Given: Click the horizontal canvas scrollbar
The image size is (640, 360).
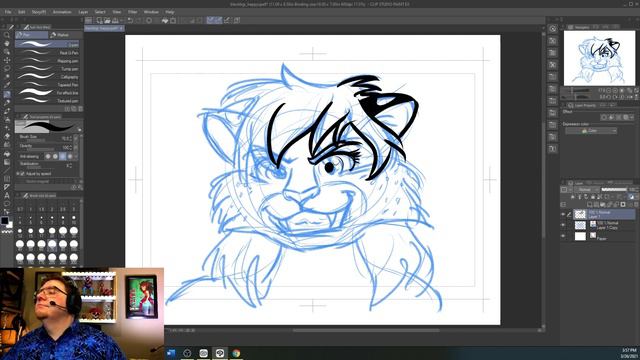Looking at the screenshot, I should 366,330.
